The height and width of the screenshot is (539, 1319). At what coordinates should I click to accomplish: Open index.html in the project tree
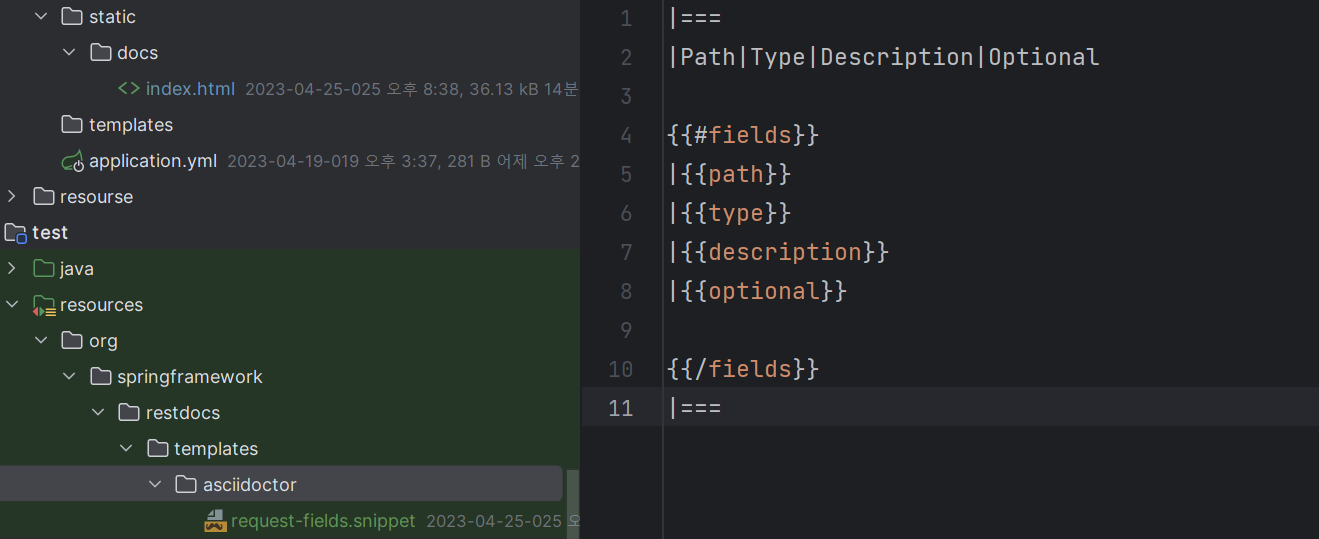tap(190, 88)
